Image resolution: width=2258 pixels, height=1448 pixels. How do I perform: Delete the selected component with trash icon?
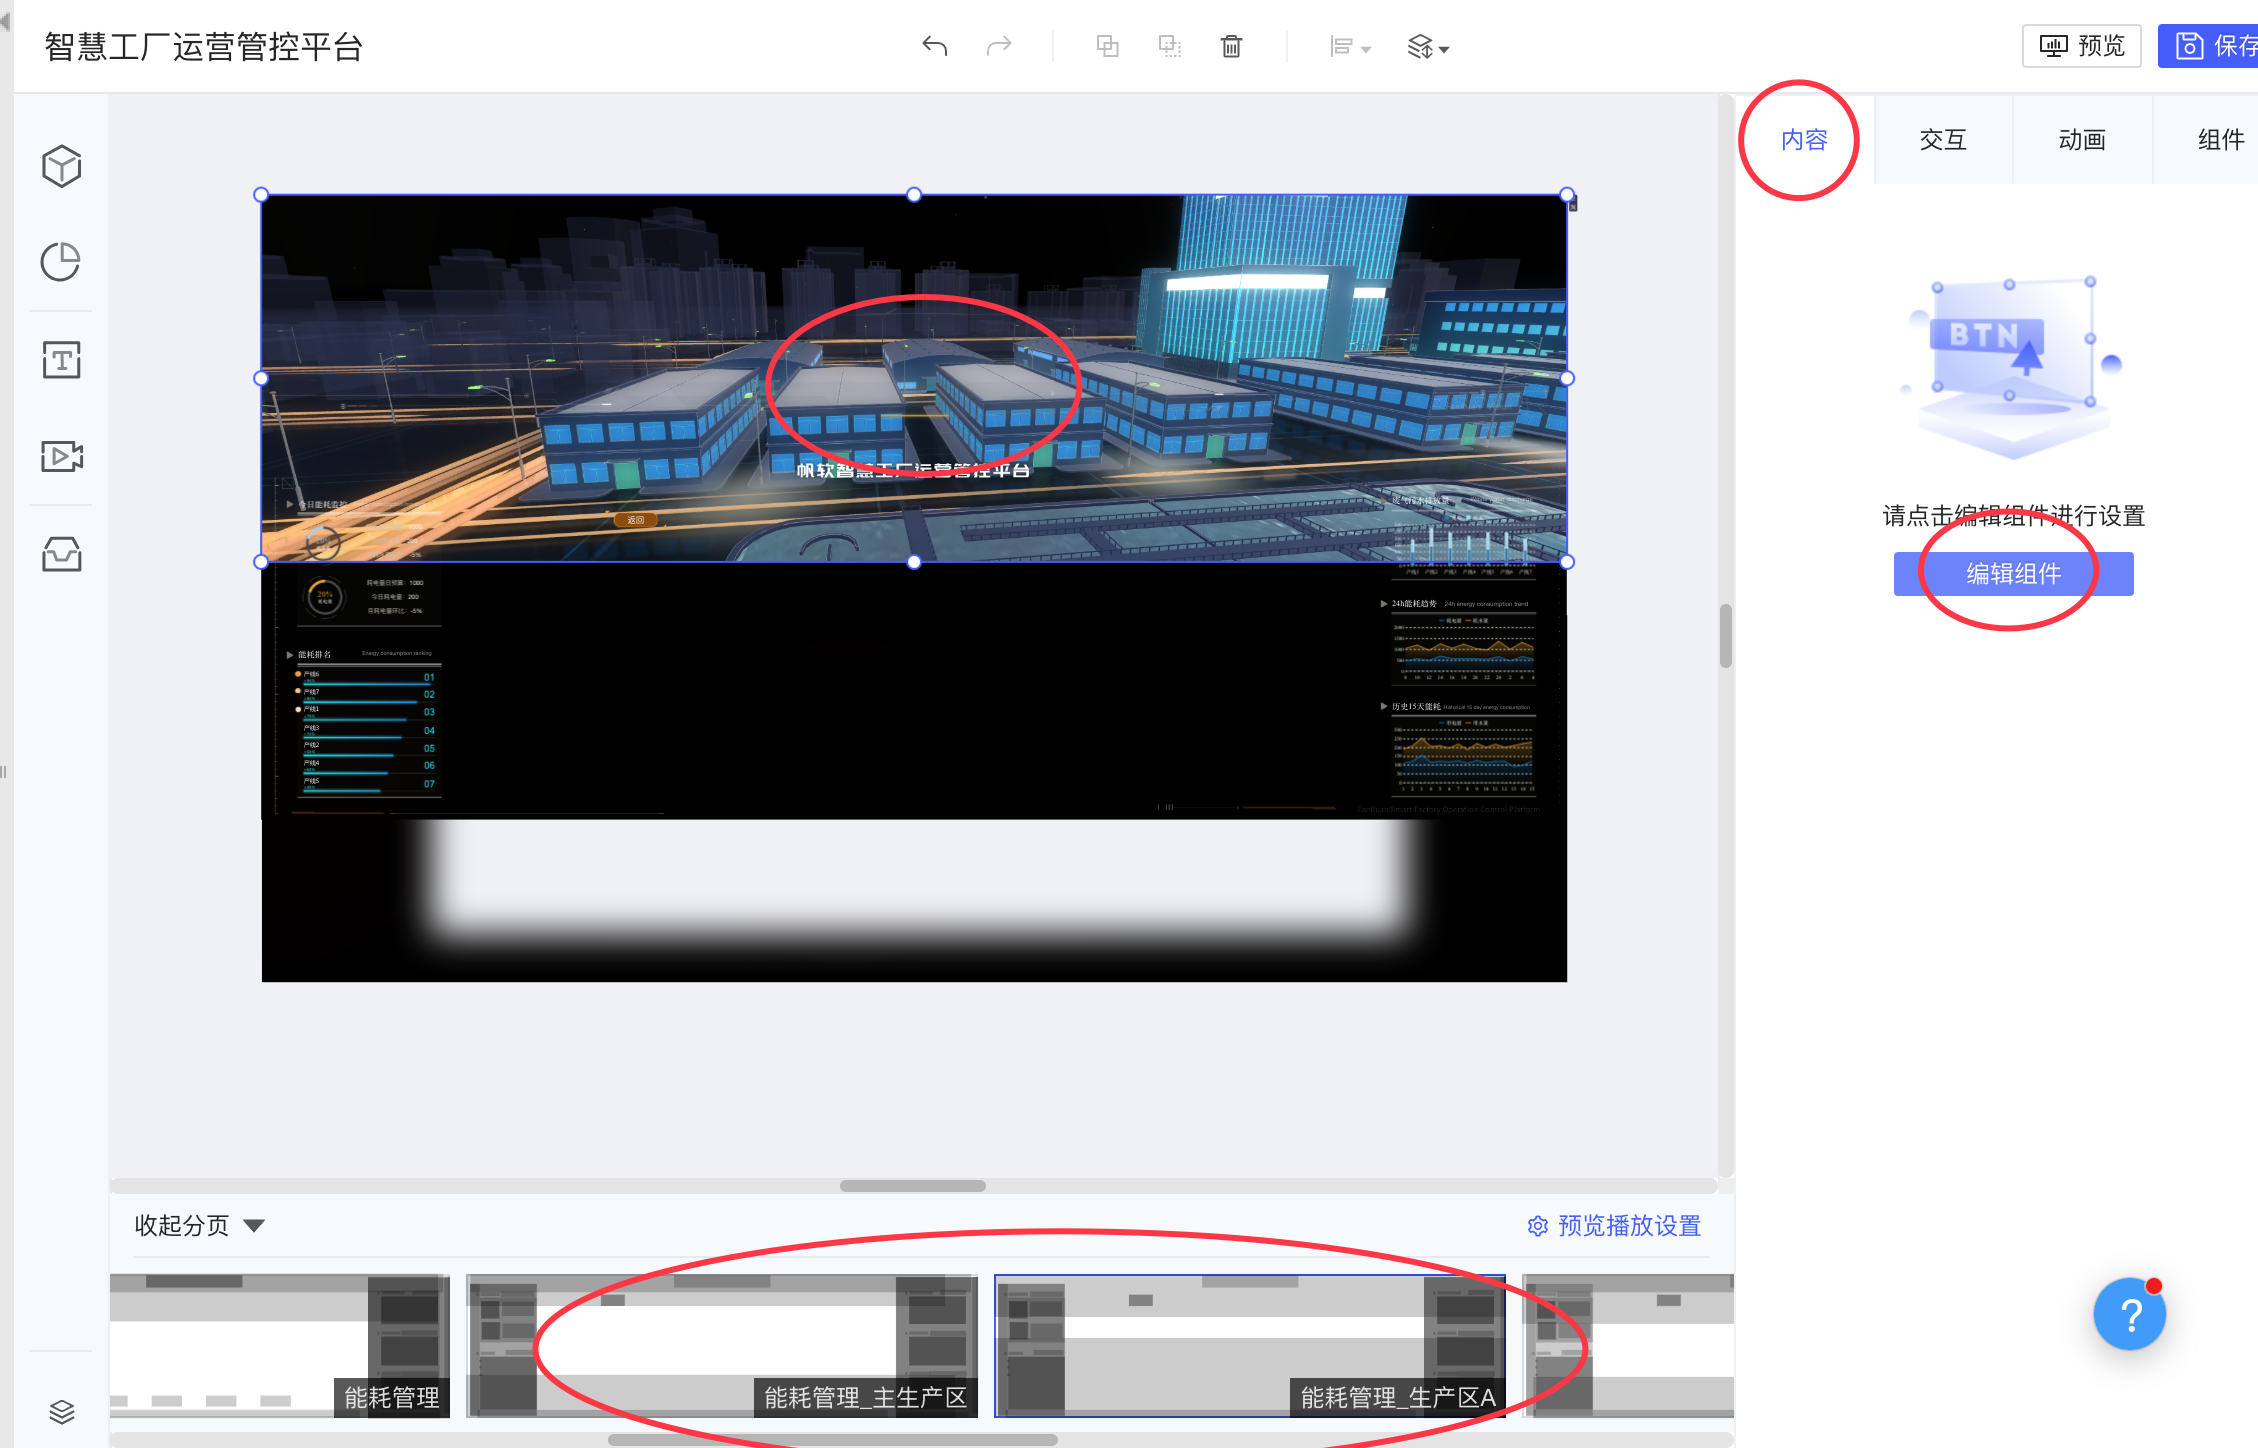click(1231, 46)
